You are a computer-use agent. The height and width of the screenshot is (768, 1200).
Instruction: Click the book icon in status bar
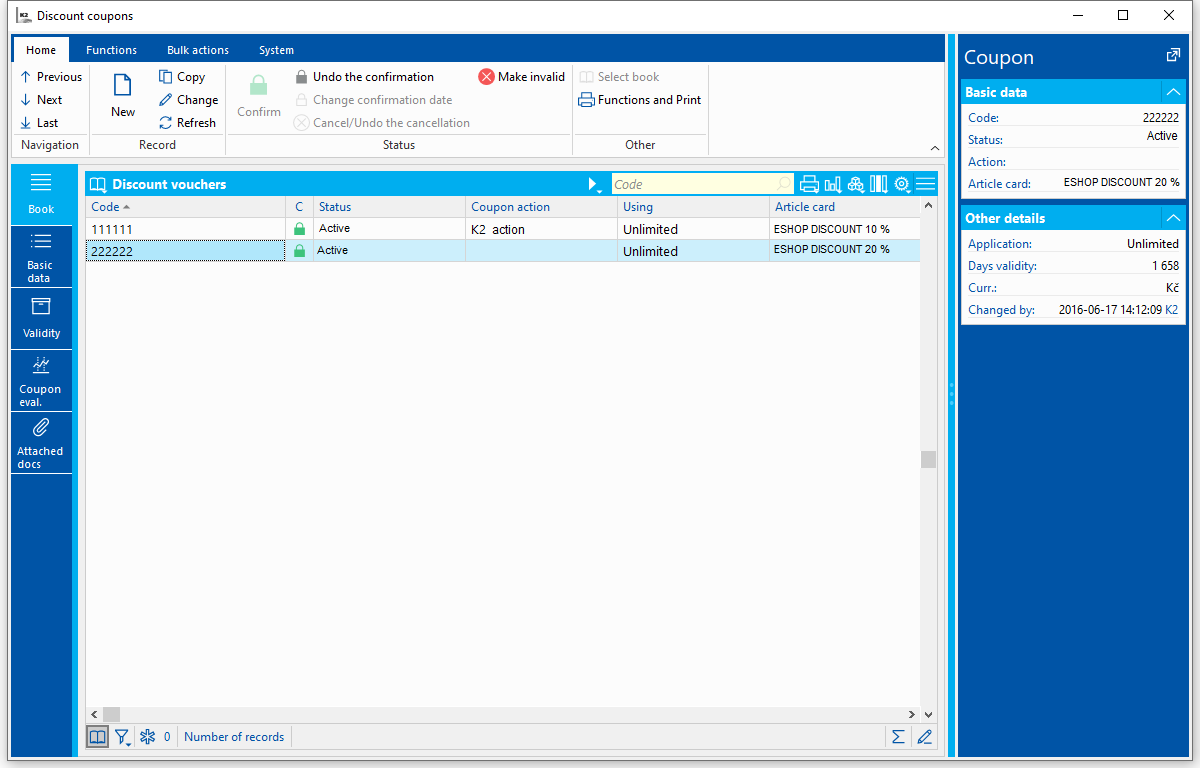97,737
